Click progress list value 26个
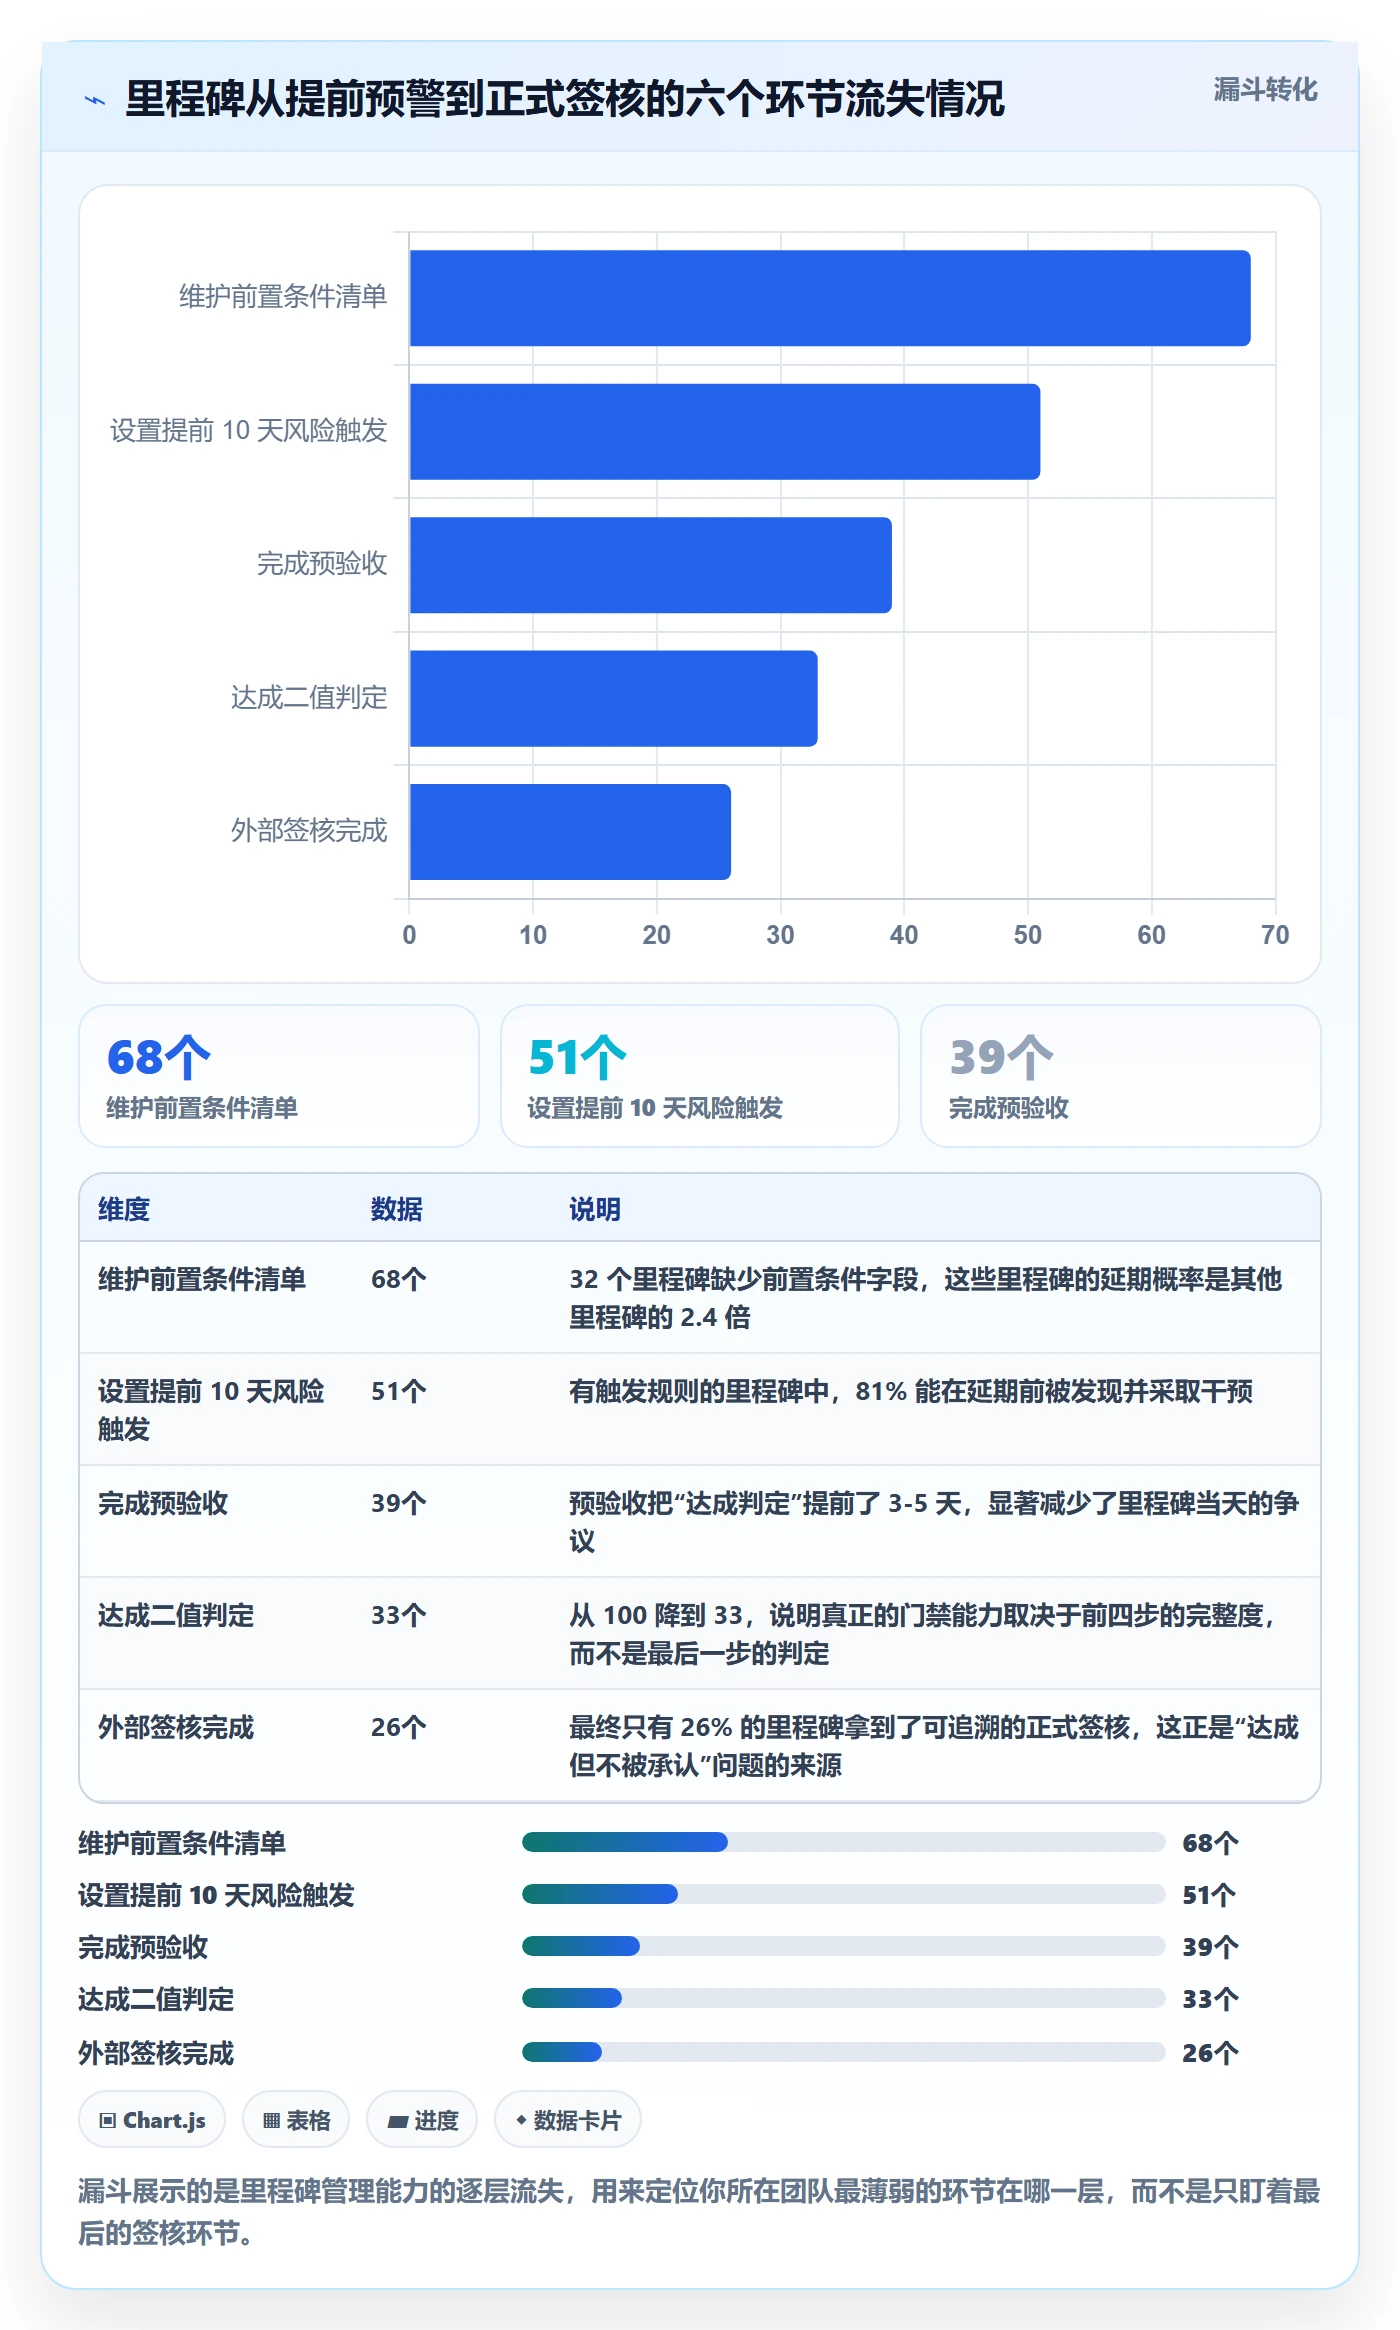The height and width of the screenshot is (2330, 1400). pos(1211,2053)
